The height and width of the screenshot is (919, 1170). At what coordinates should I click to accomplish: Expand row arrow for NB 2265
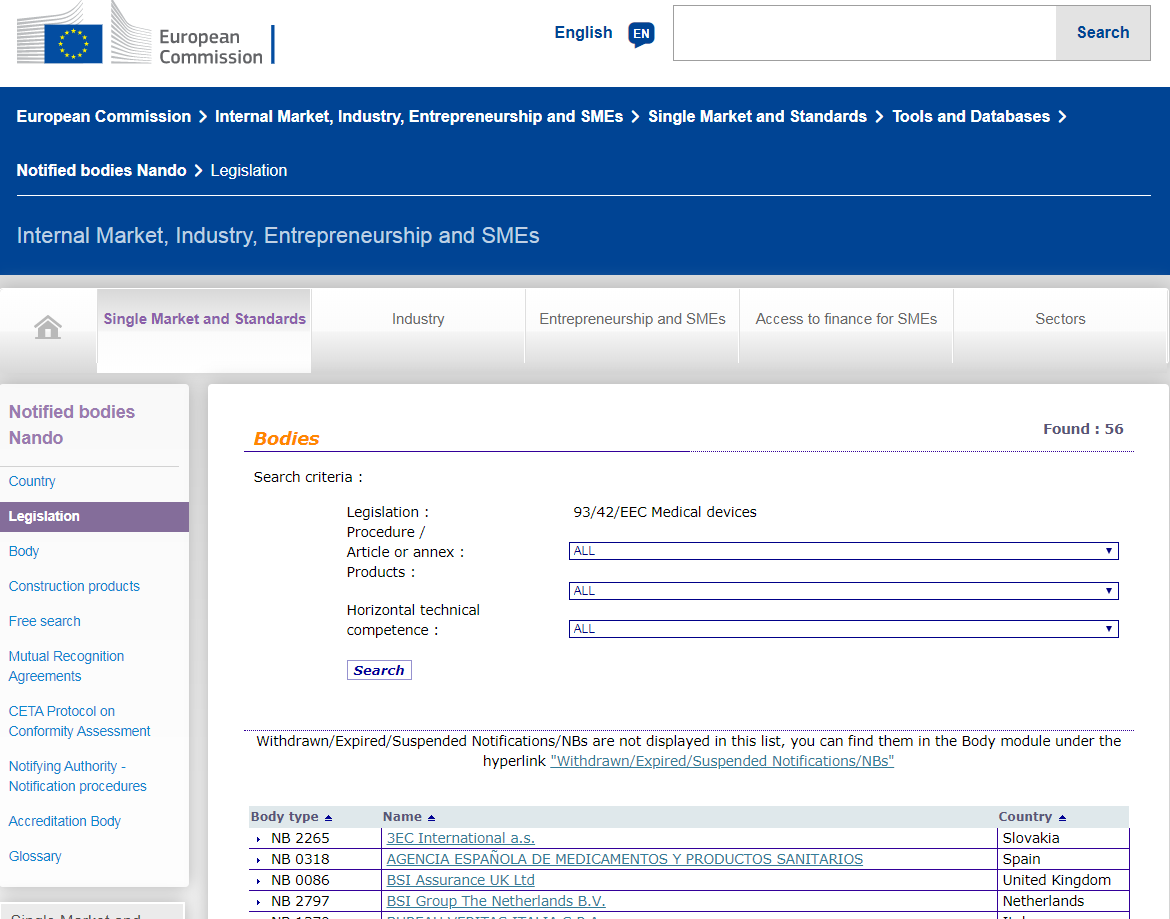(258, 839)
